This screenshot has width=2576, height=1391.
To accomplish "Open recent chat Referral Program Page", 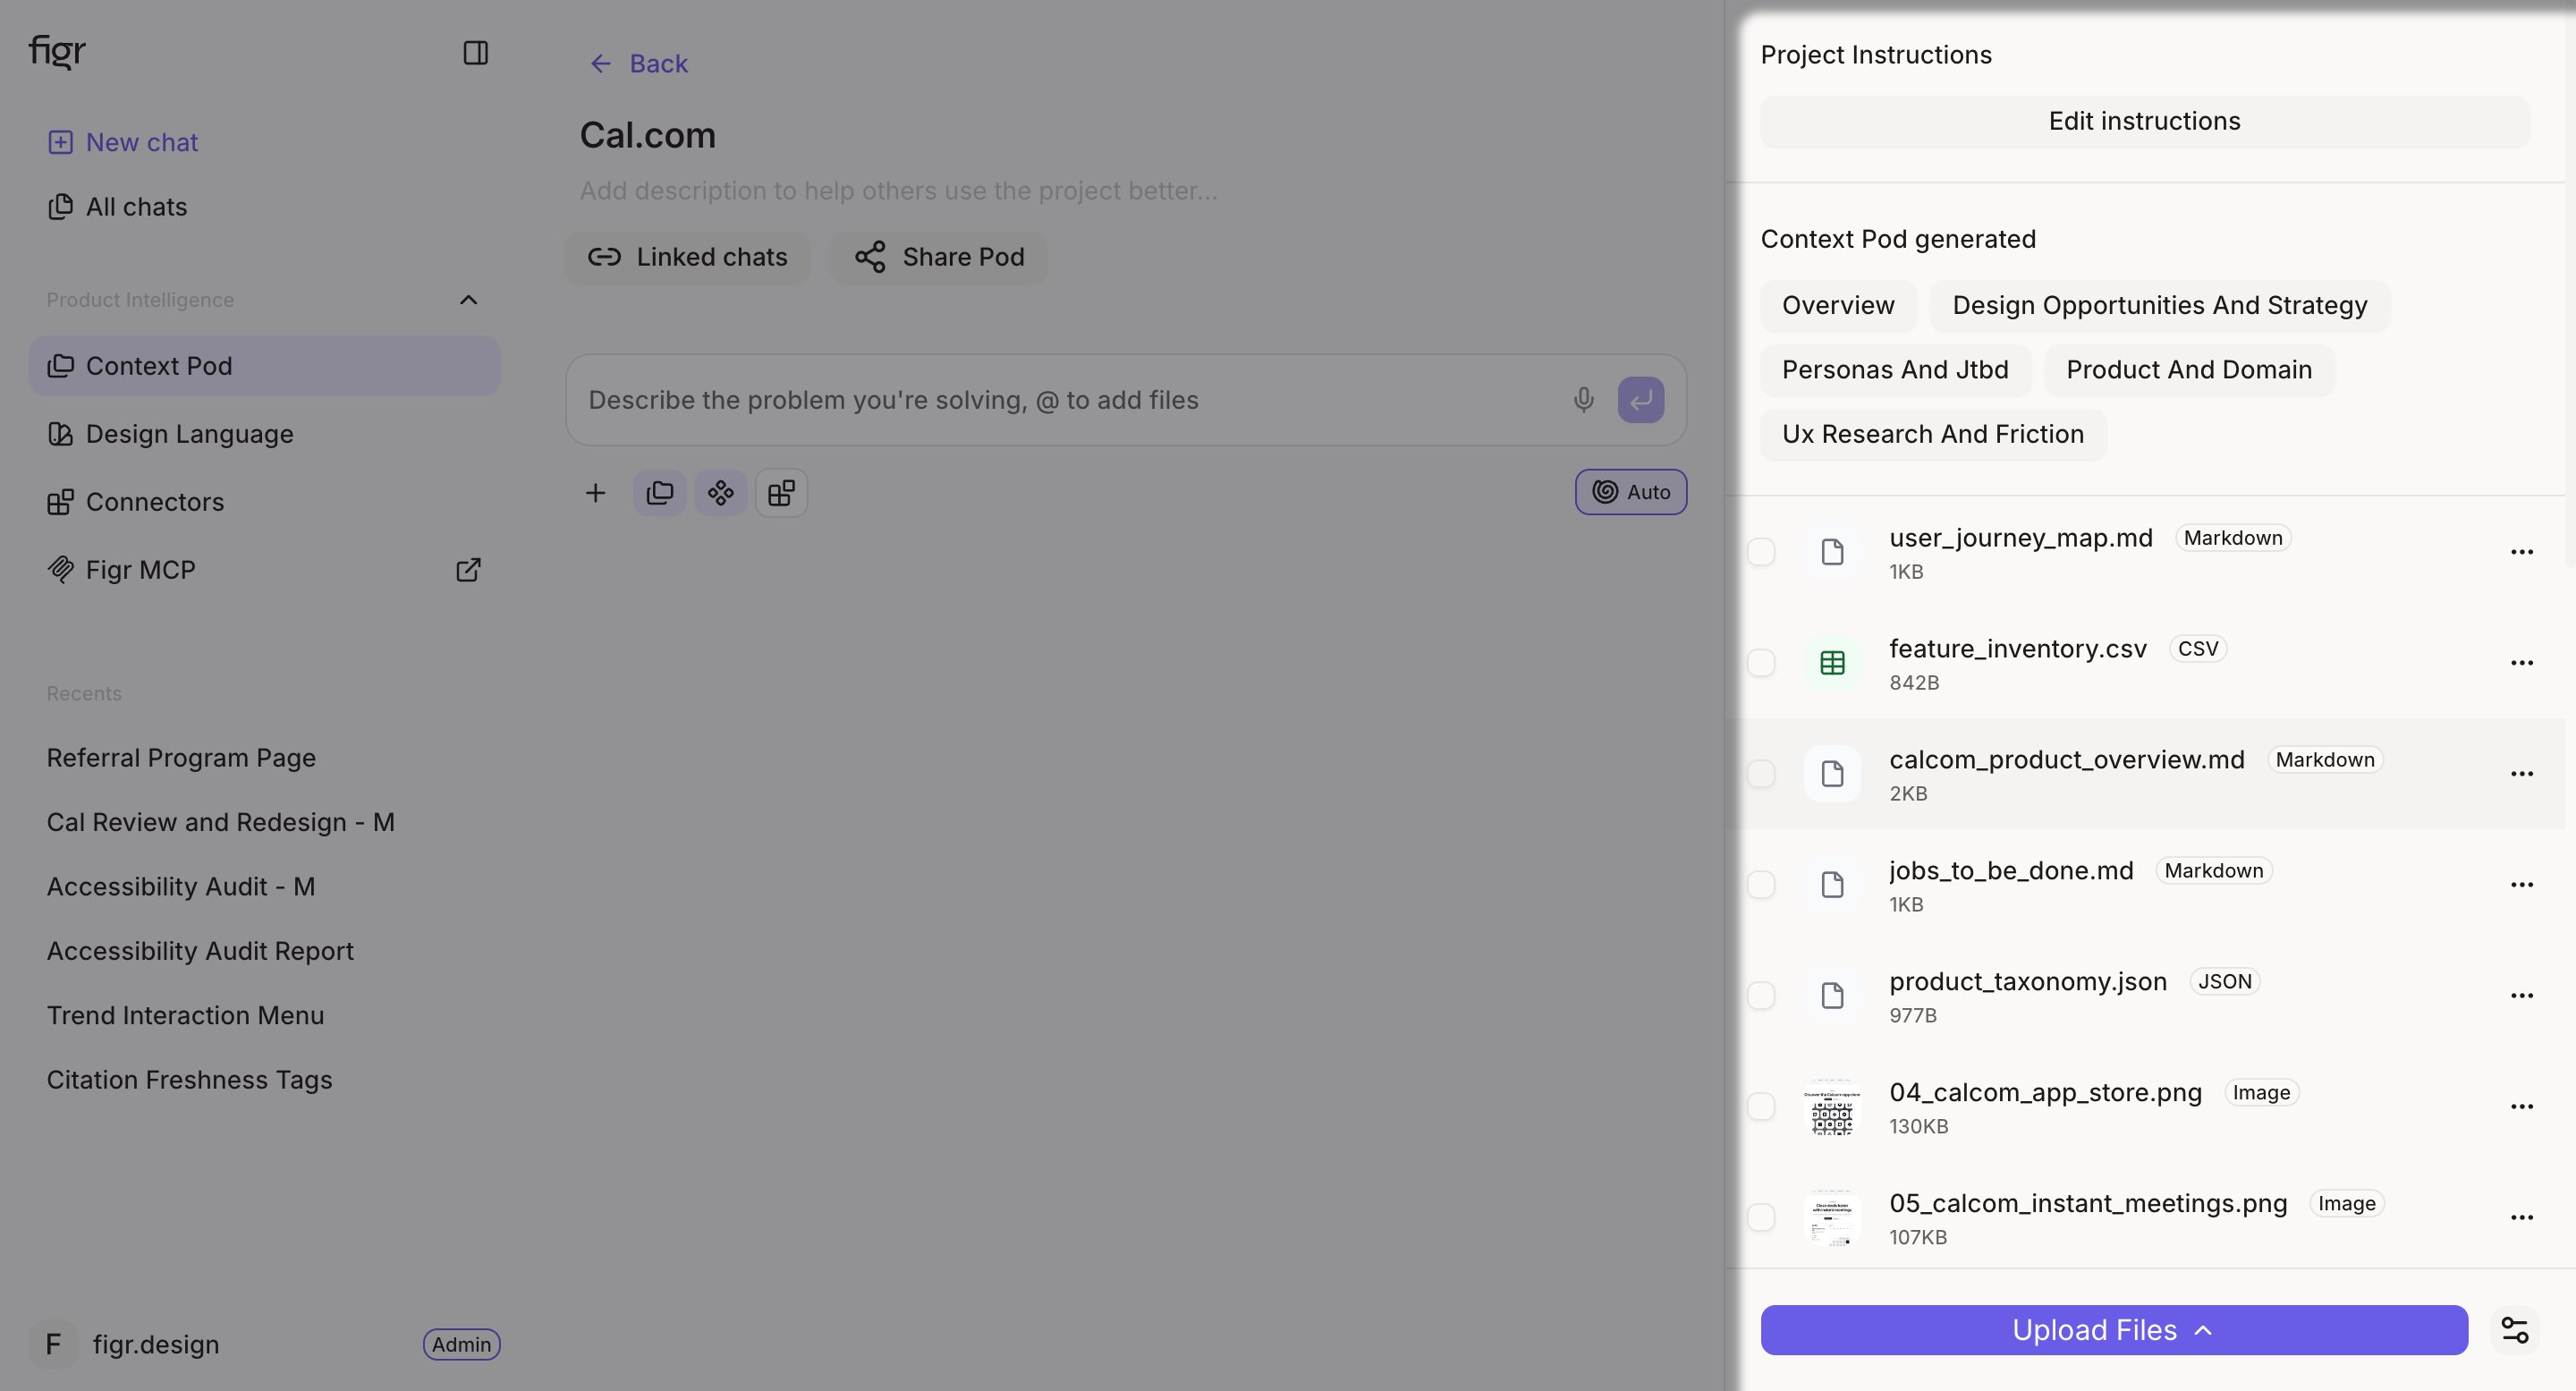I will [181, 759].
